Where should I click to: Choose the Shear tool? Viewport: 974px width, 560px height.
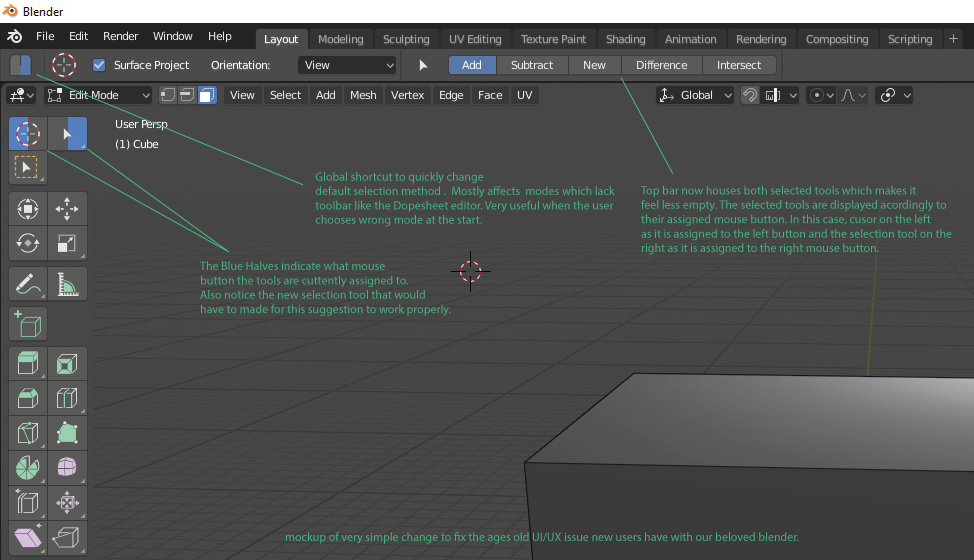[28, 538]
